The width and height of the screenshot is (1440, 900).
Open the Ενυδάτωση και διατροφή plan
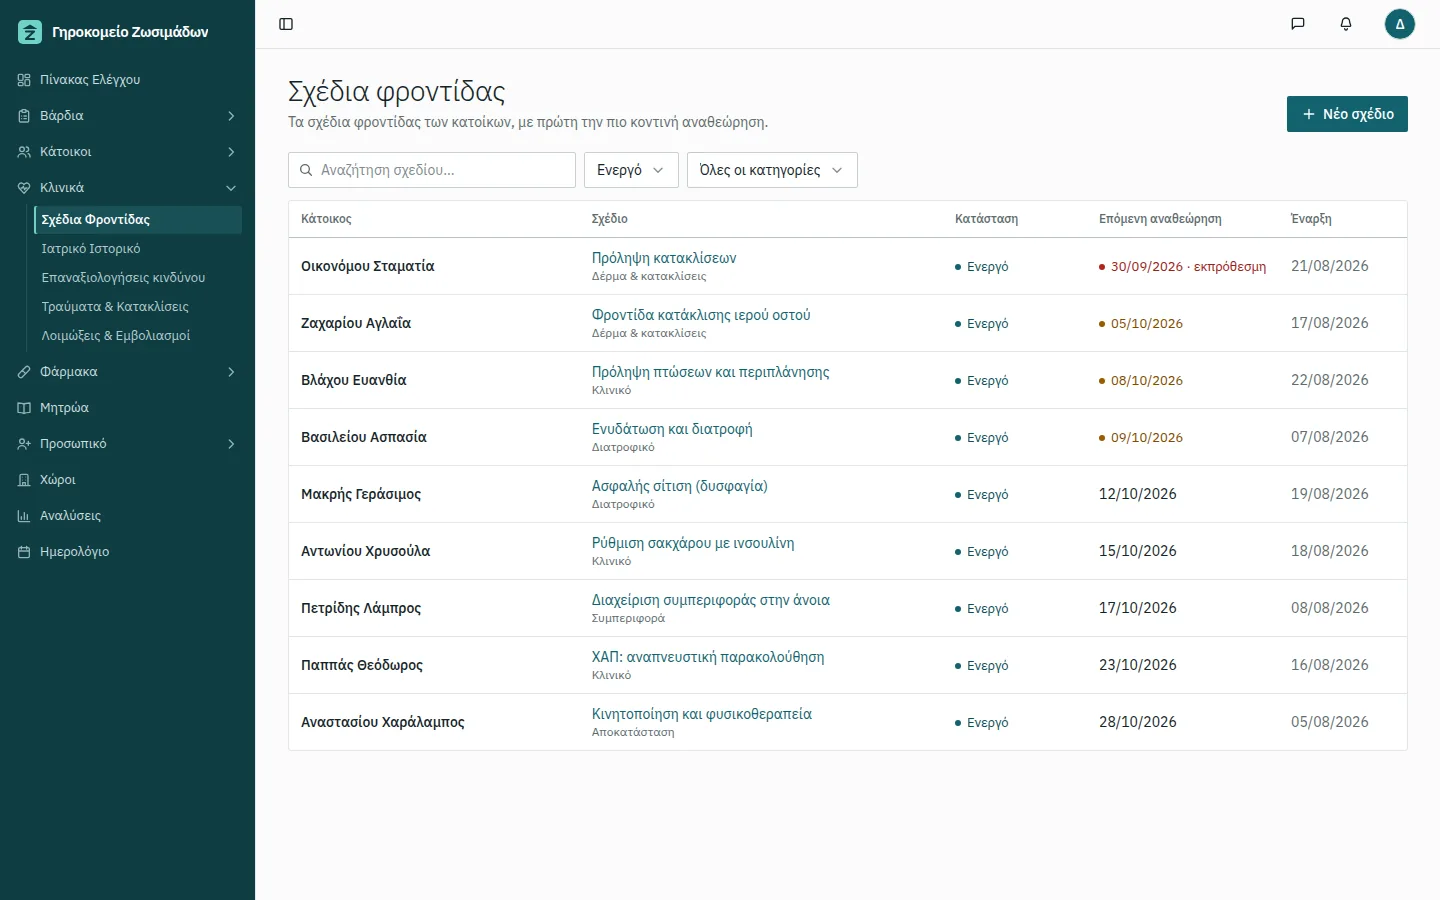(672, 429)
